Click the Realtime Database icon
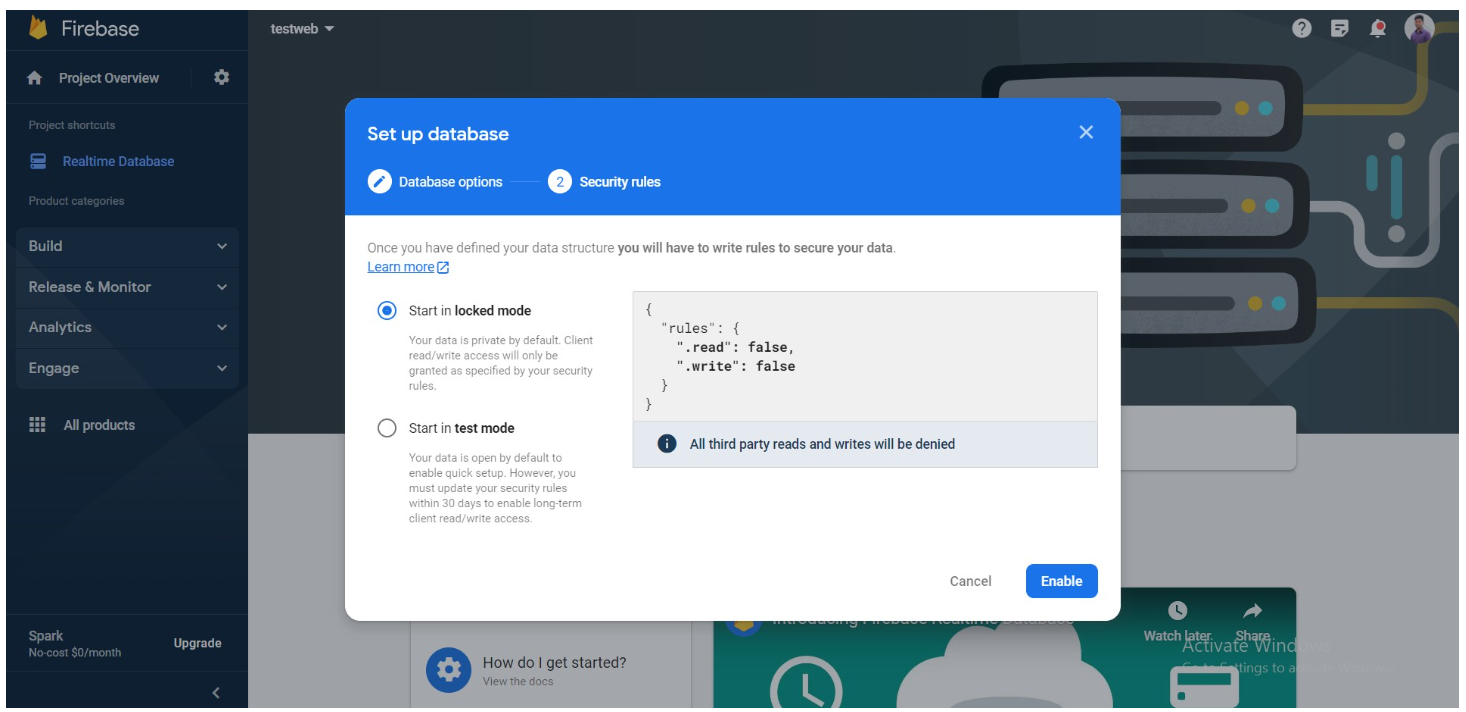Image resolution: width=1466 pixels, height=712 pixels. click(x=39, y=161)
